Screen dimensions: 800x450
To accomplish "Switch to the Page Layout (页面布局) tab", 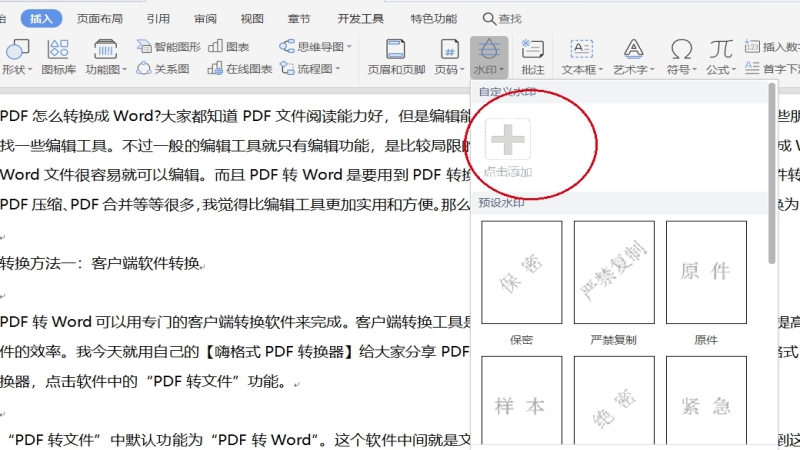I will [x=102, y=18].
